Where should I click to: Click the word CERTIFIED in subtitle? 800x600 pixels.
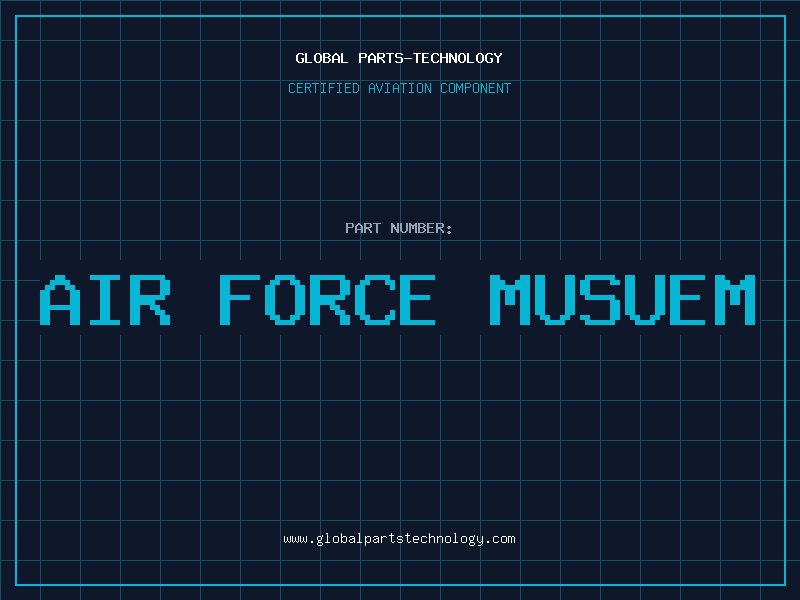323,88
